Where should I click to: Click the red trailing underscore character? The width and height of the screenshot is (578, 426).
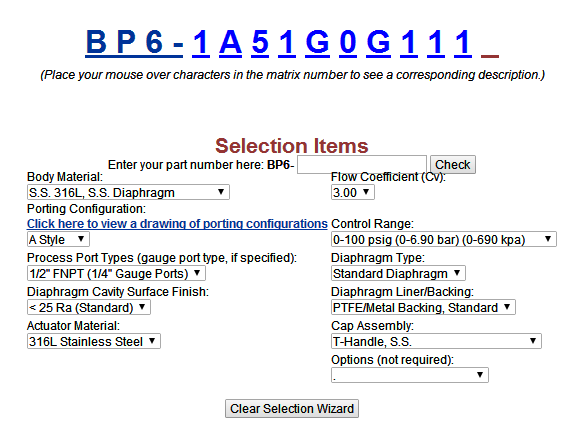(490, 55)
